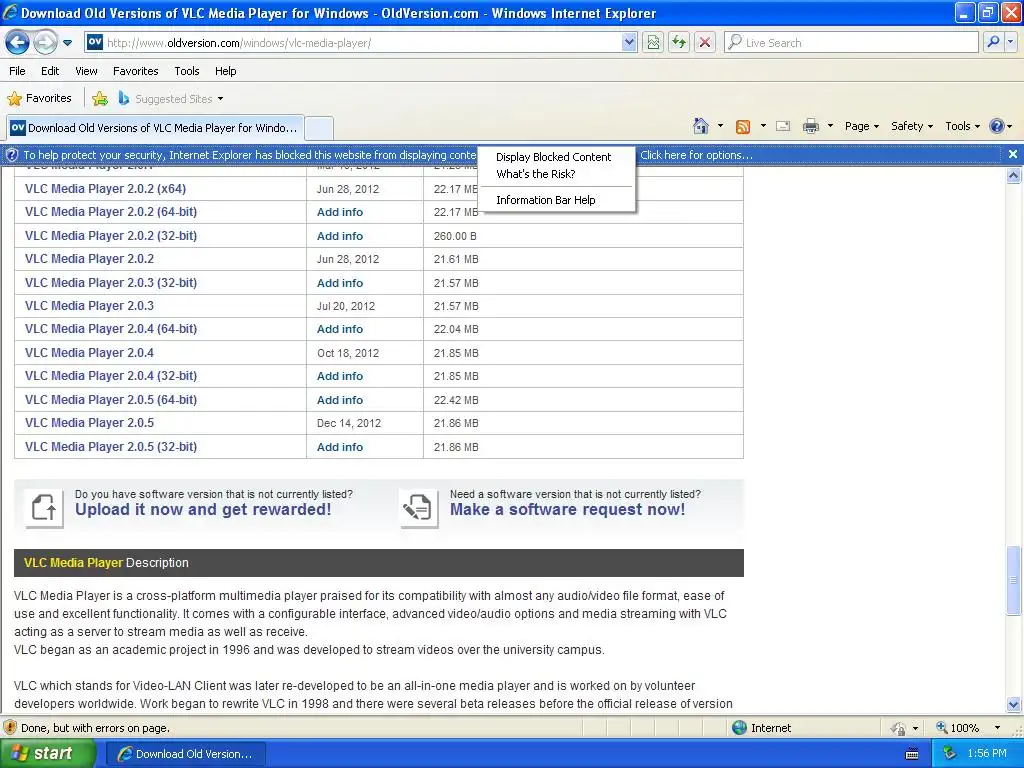1024x768 pixels.
Task: Toggle the Compatibility View icon in the address bar
Action: pos(653,42)
